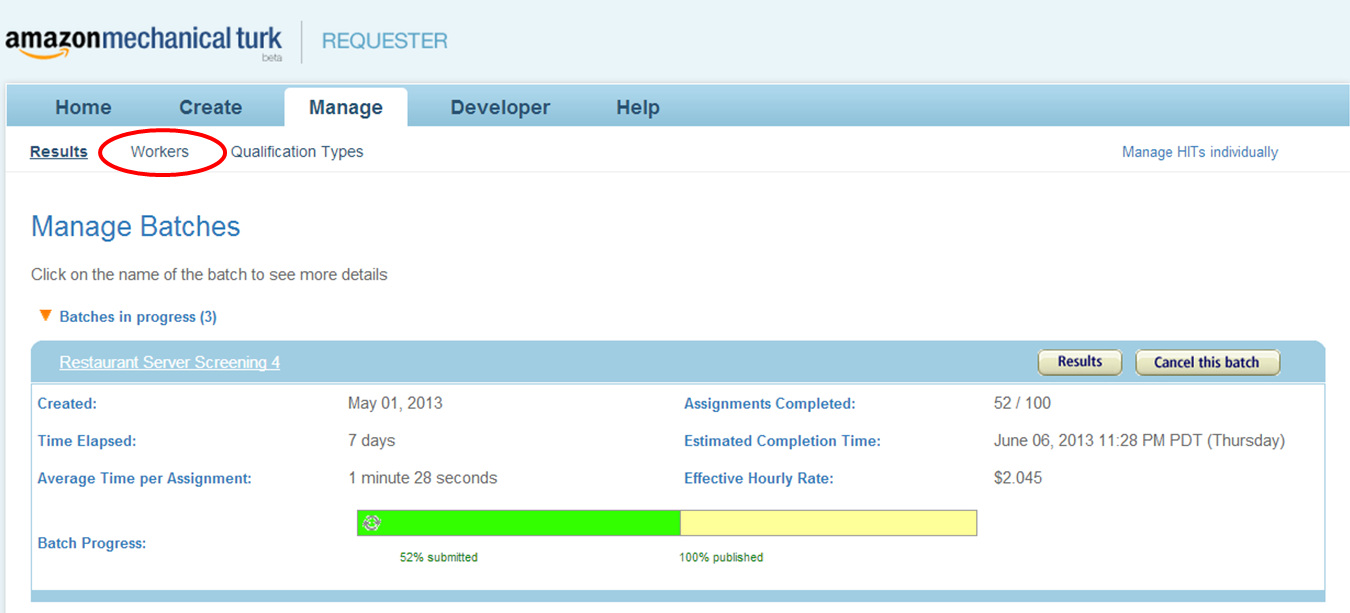This screenshot has height=613, width=1350.
Task: Click the '100% published' label
Action: point(721,557)
